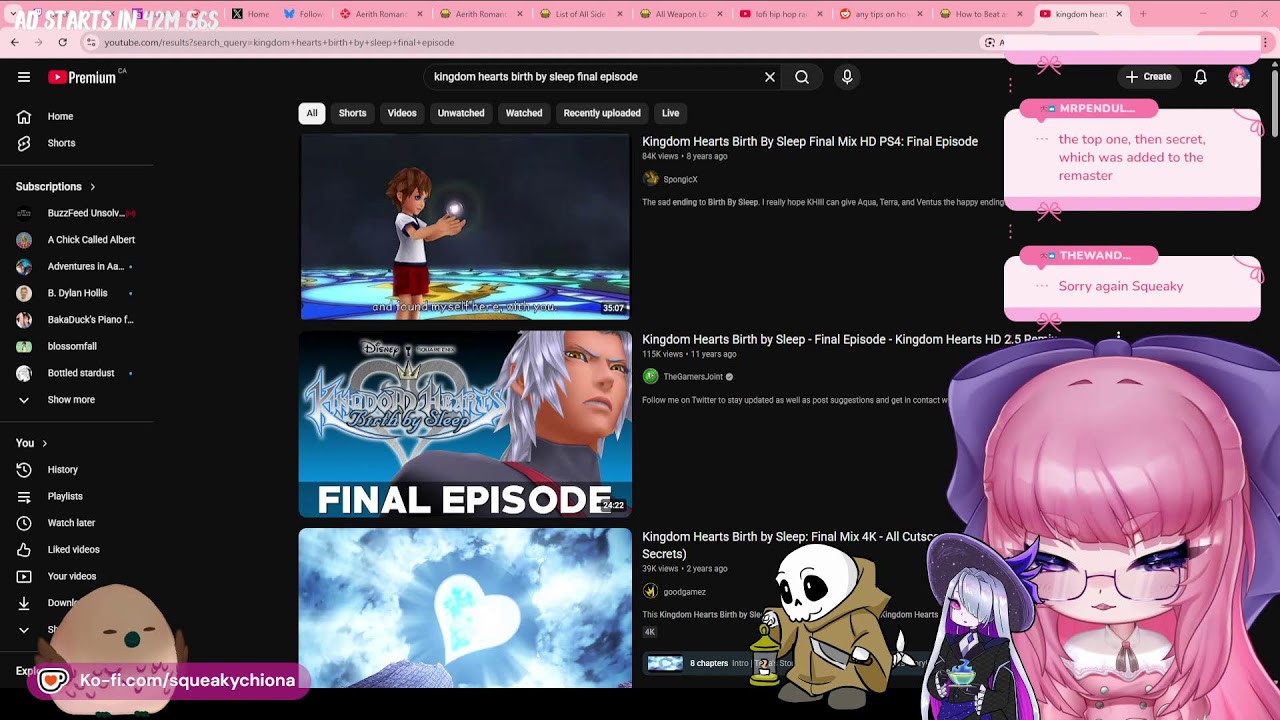Open the FINAL EPISODE thumbnail video

tap(465, 424)
